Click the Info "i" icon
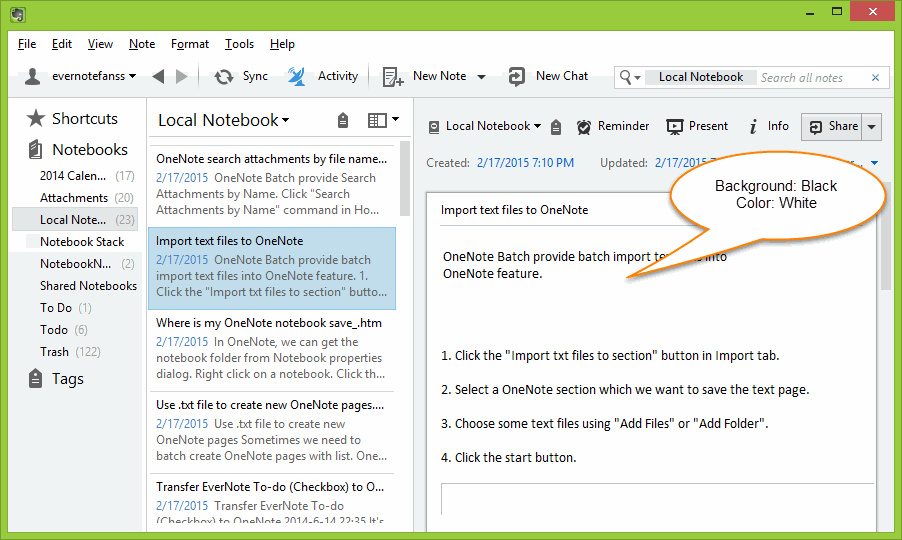This screenshot has height=540, width=902. (x=753, y=126)
